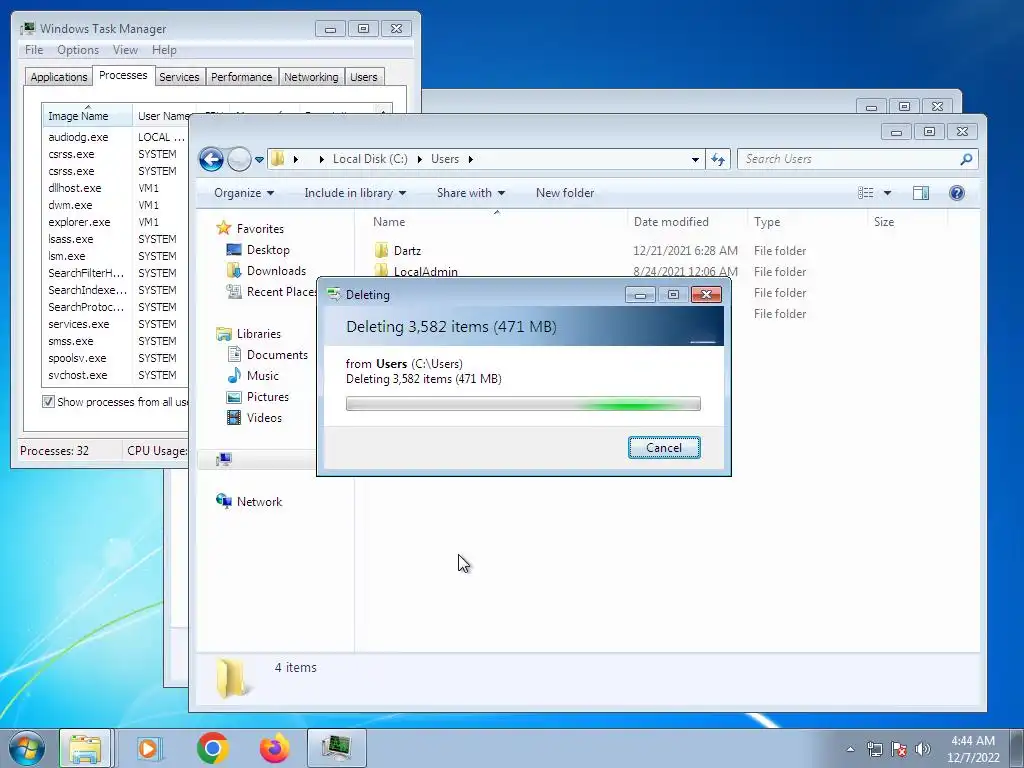Viewport: 1024px width, 768px height.
Task: Select Favorites star in navigation pane
Action: click(223, 228)
